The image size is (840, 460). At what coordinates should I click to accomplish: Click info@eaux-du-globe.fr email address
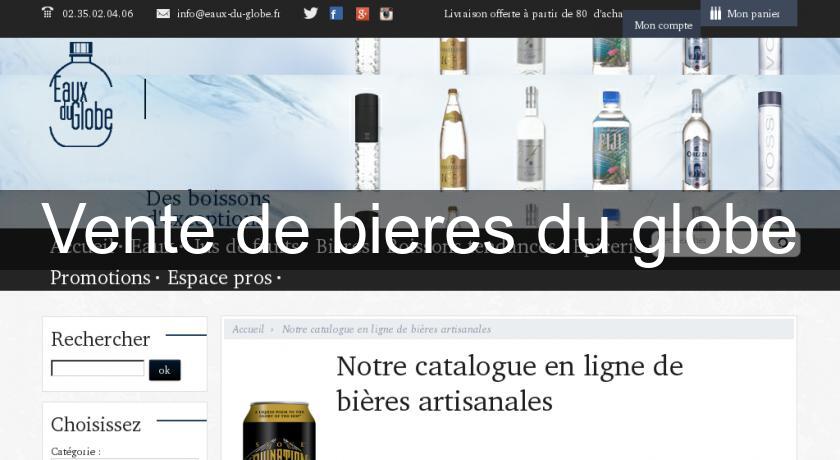(x=228, y=13)
